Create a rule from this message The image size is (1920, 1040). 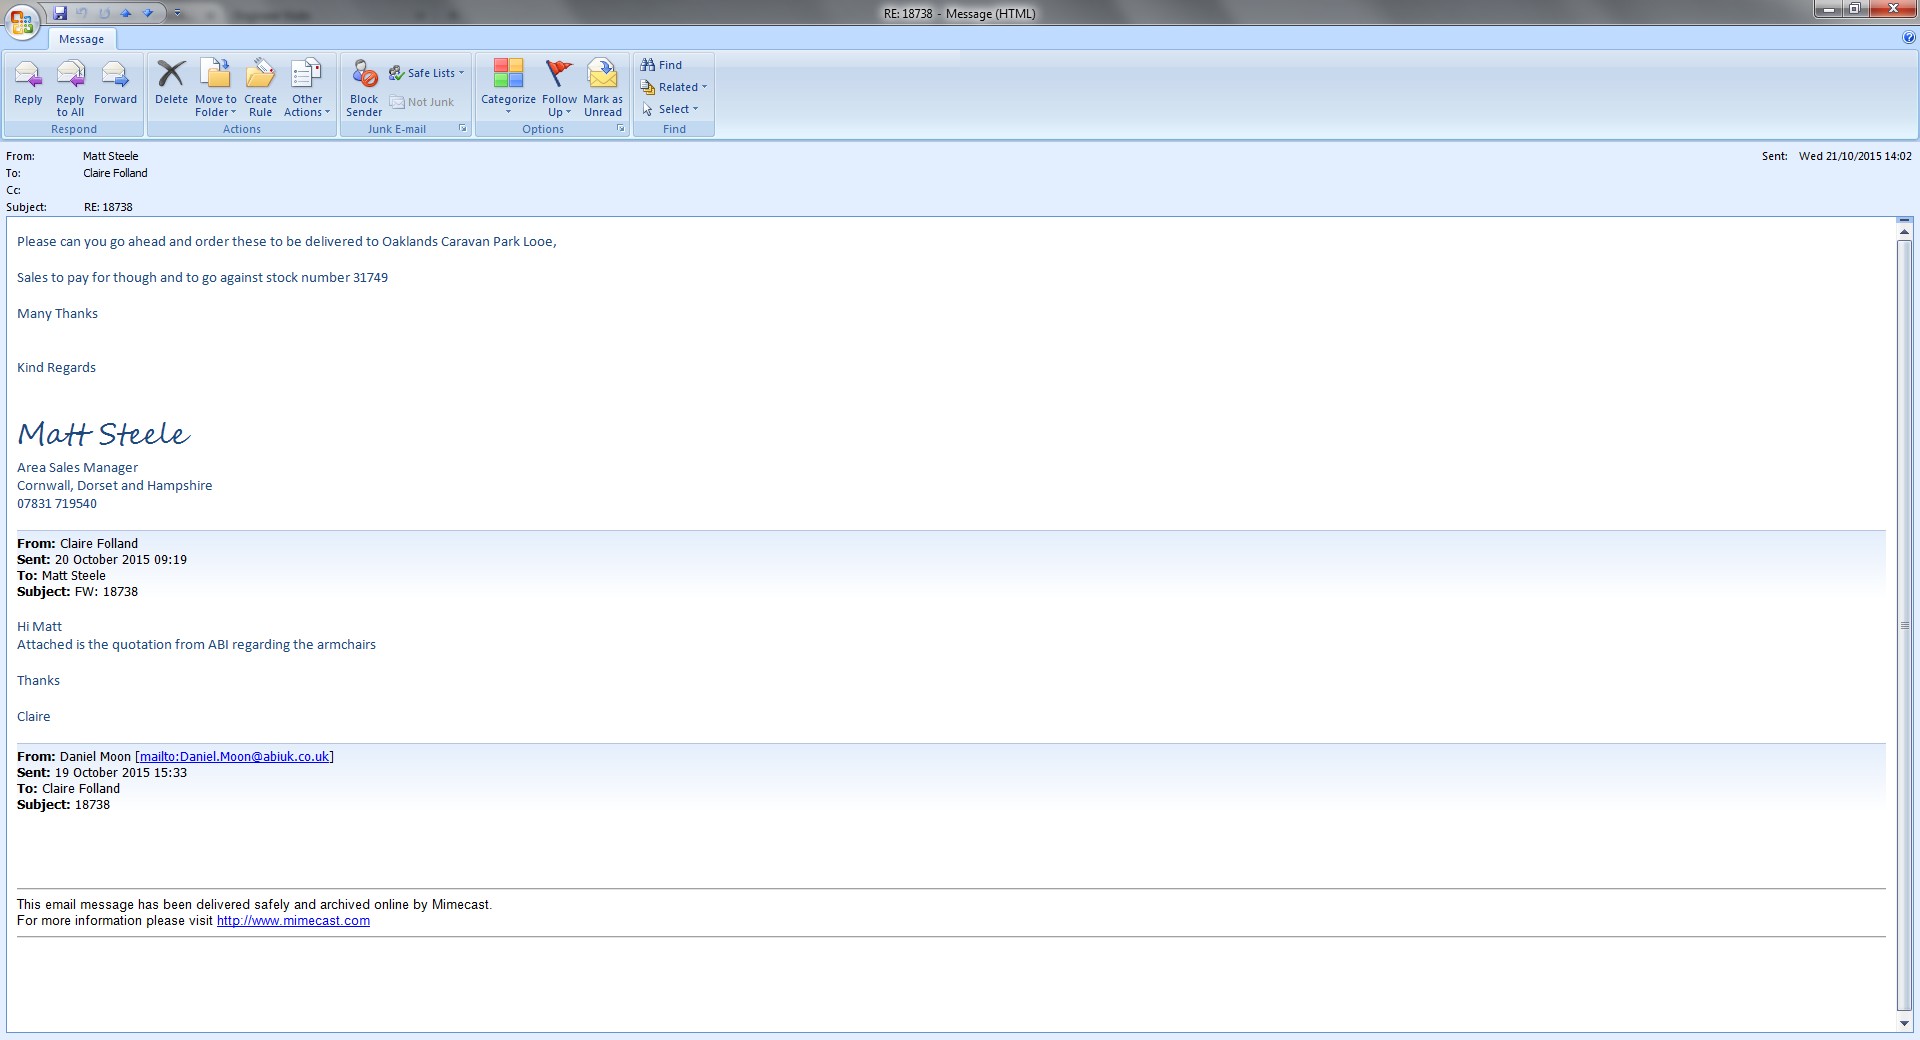click(x=260, y=77)
